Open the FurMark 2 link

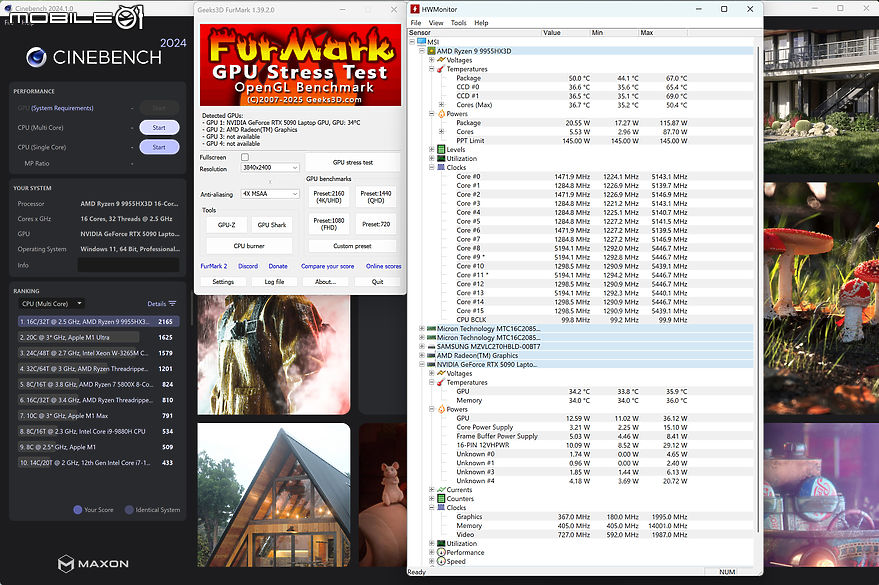[x=214, y=266]
